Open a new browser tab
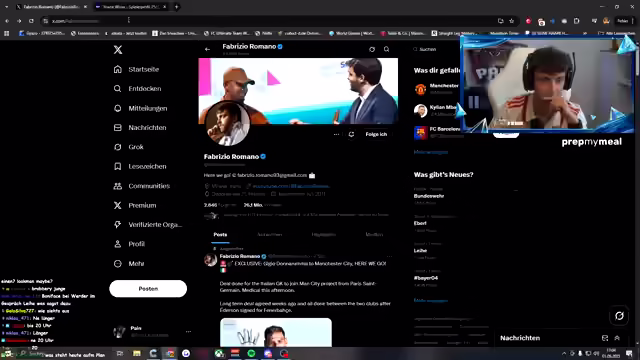The width and height of the screenshot is (640, 360). tap(176, 7)
